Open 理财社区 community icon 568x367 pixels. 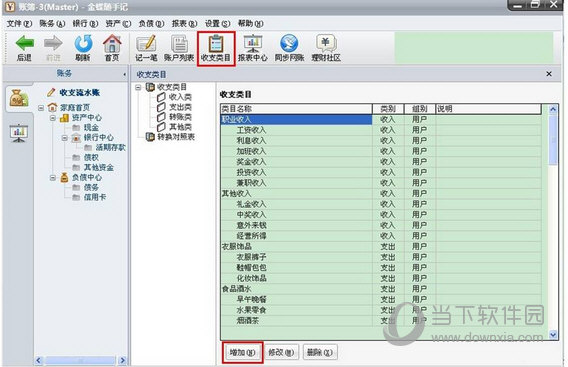coord(326,43)
